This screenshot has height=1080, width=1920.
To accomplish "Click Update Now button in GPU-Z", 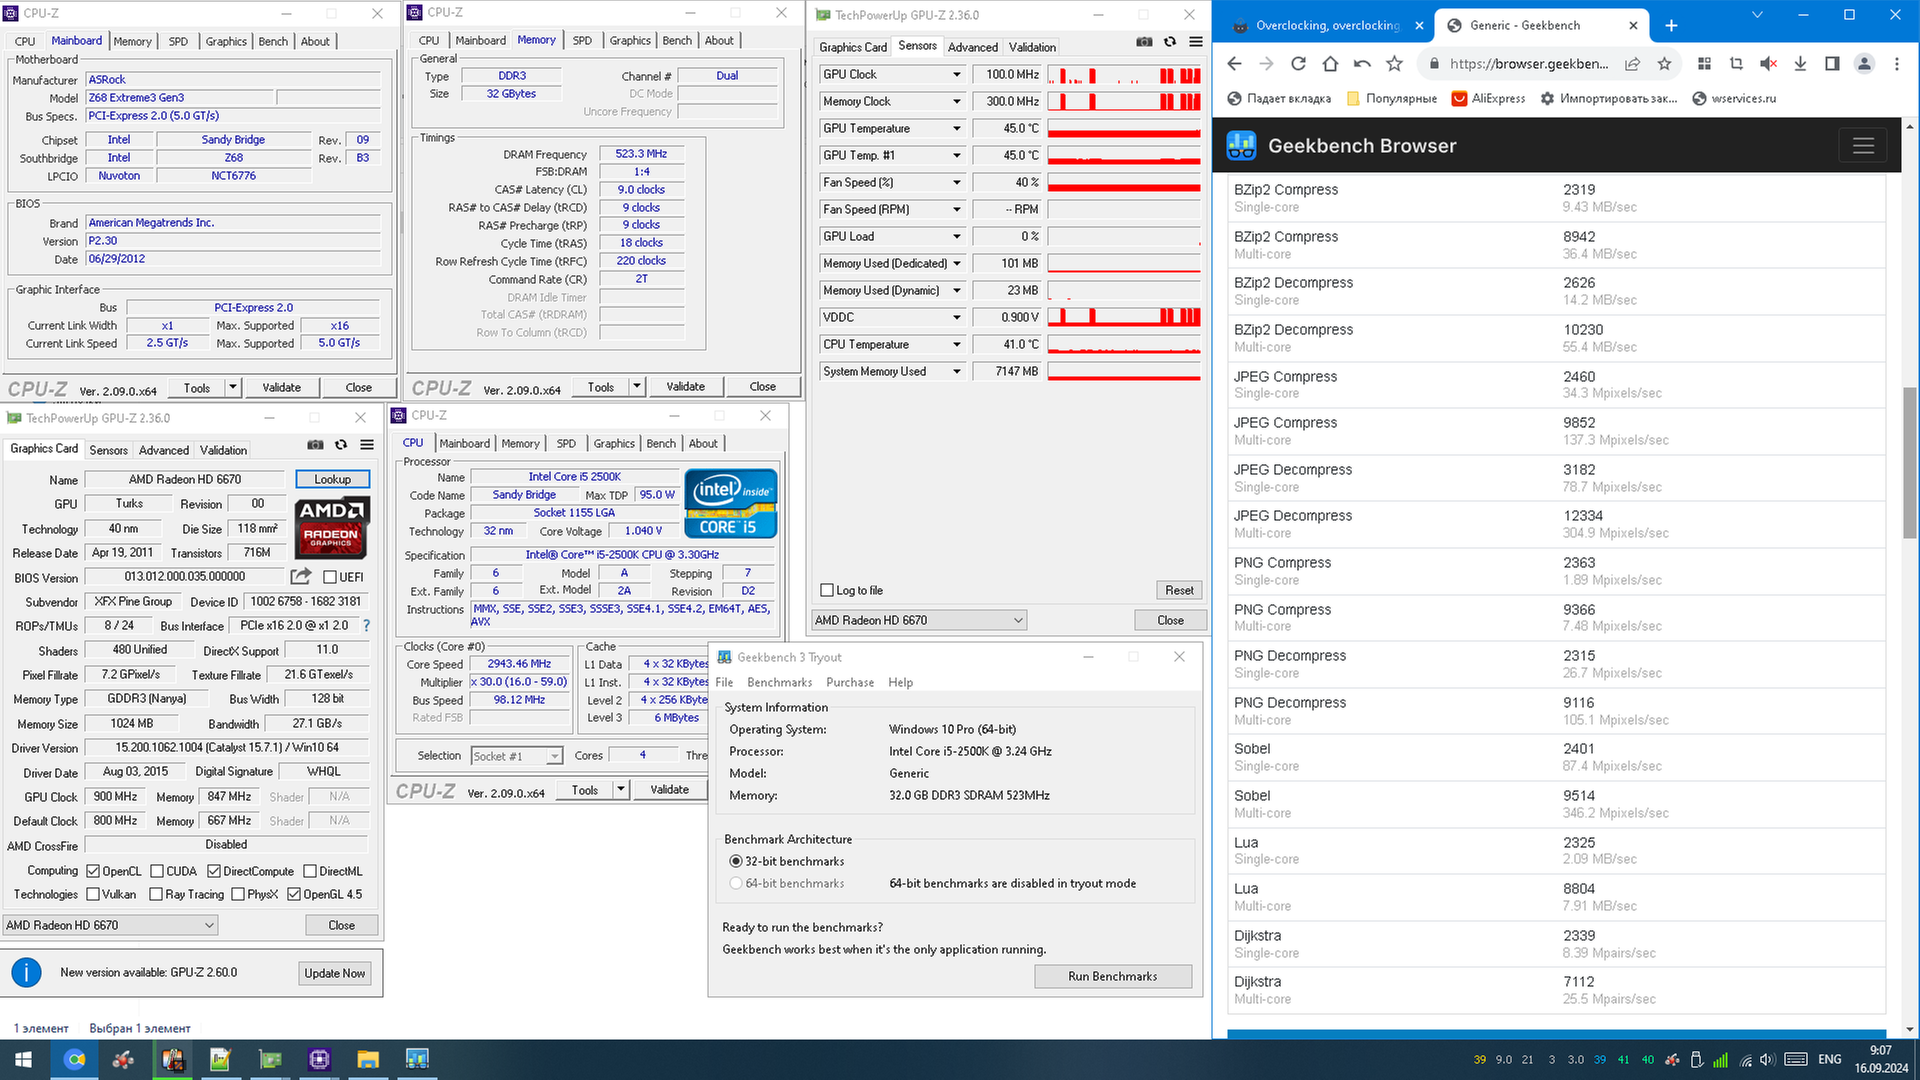I will coord(335,973).
